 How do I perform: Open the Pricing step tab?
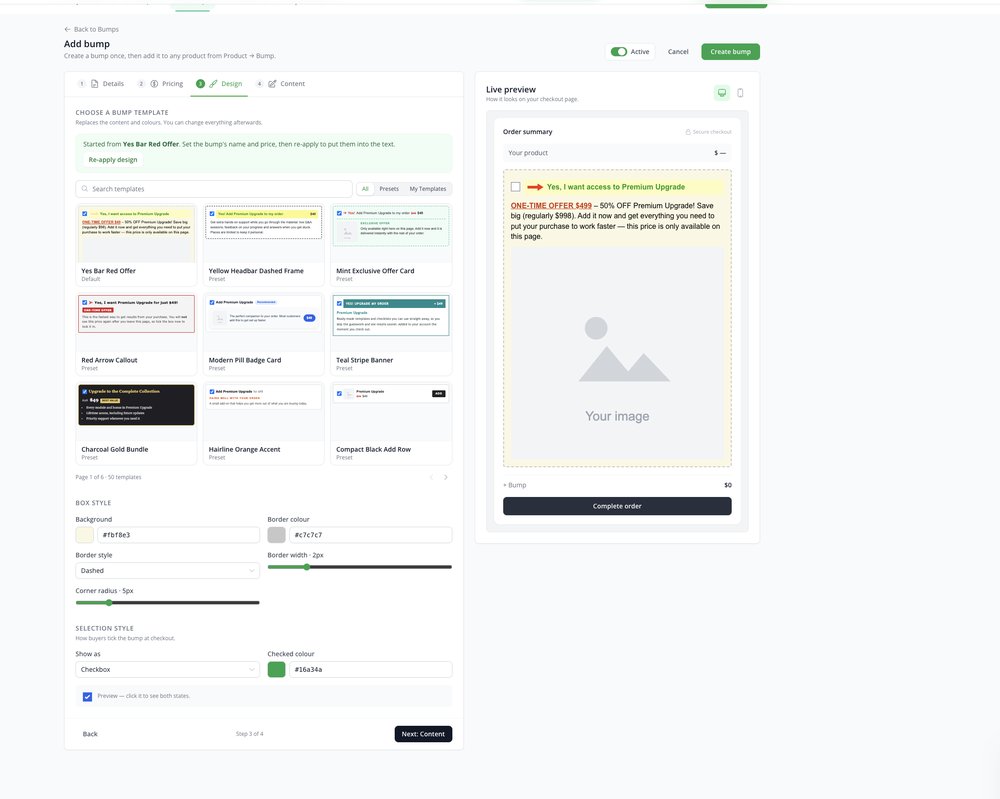(160, 84)
